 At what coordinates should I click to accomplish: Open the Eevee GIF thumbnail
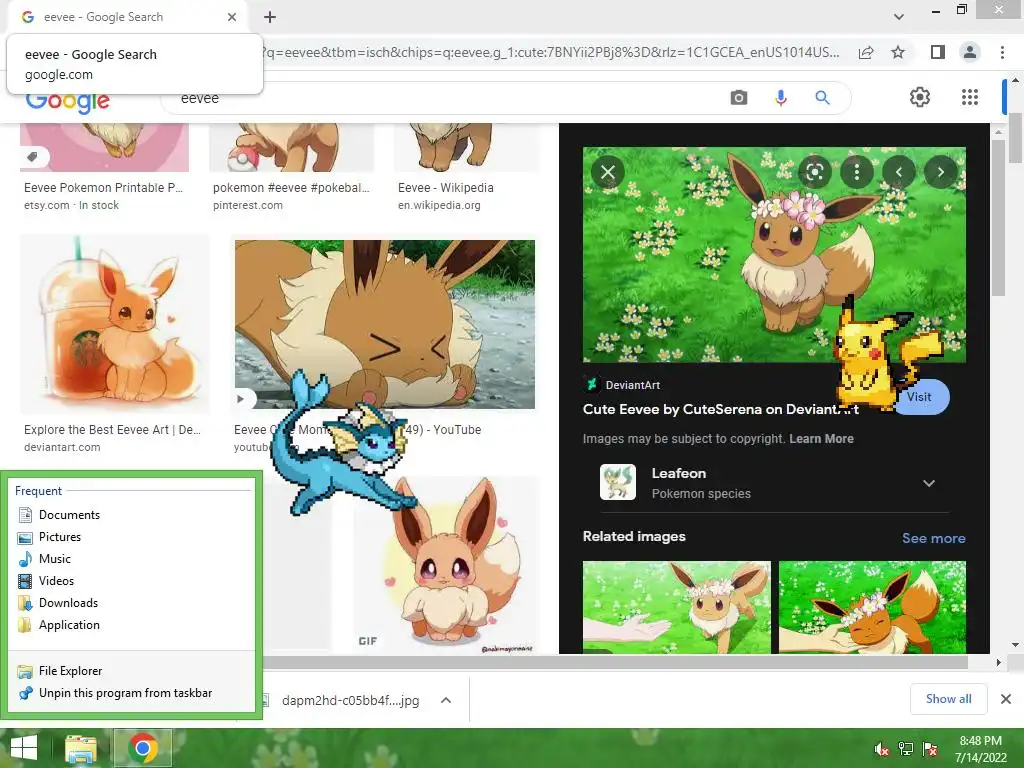pos(446,565)
